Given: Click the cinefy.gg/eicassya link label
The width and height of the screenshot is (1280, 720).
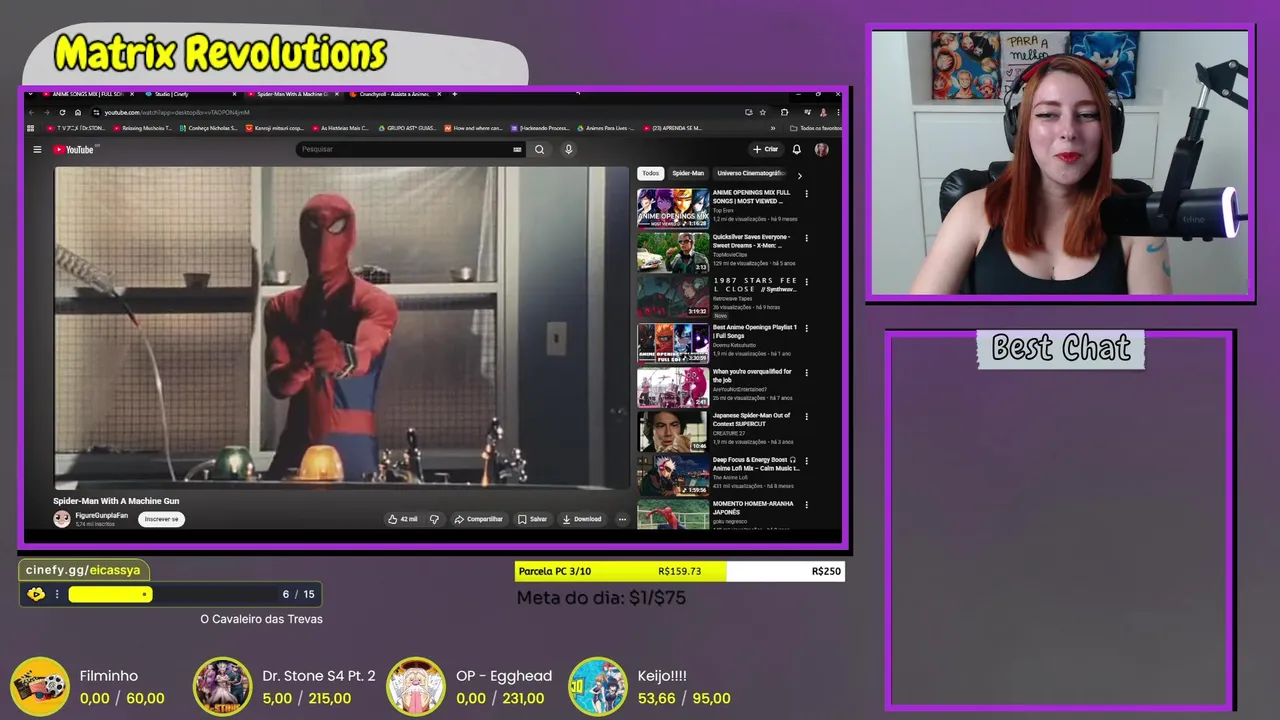Looking at the screenshot, I should (84, 570).
